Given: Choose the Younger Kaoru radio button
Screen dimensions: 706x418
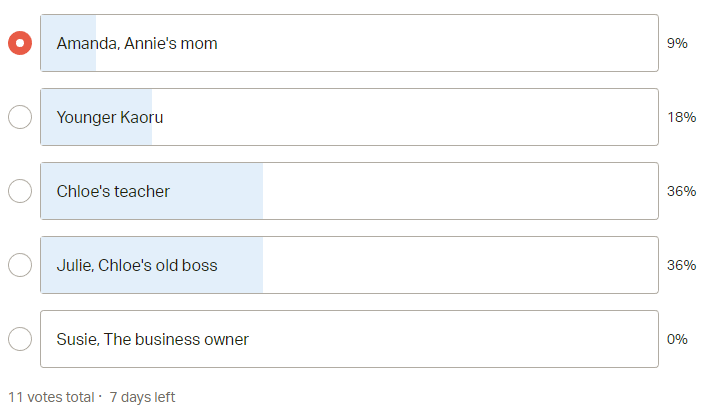Looking at the screenshot, I should [20, 117].
